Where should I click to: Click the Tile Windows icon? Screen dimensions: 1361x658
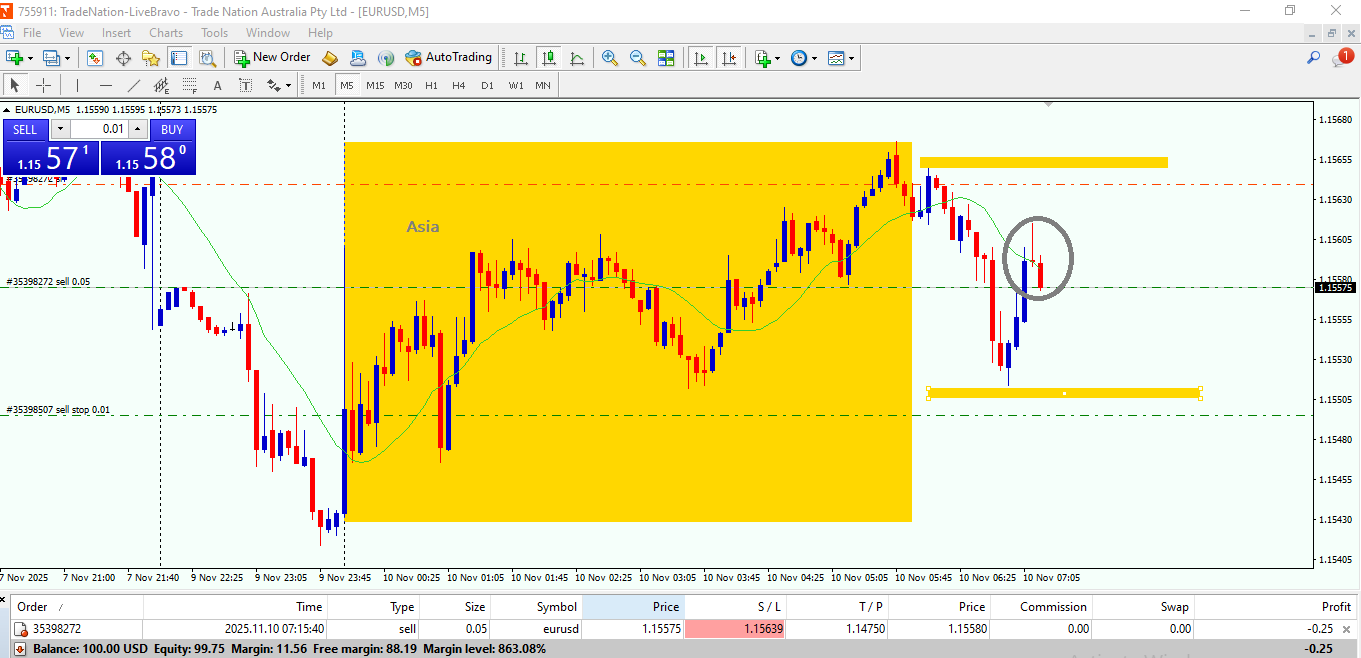(x=666, y=58)
